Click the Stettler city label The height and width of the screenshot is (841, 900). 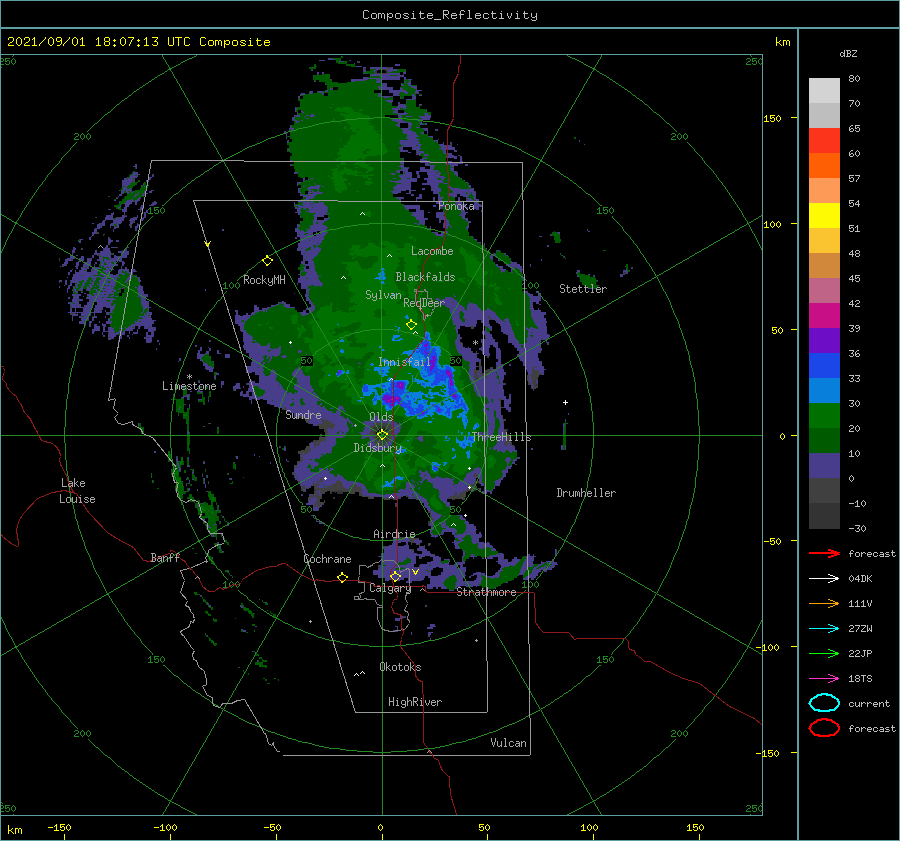[x=583, y=289]
